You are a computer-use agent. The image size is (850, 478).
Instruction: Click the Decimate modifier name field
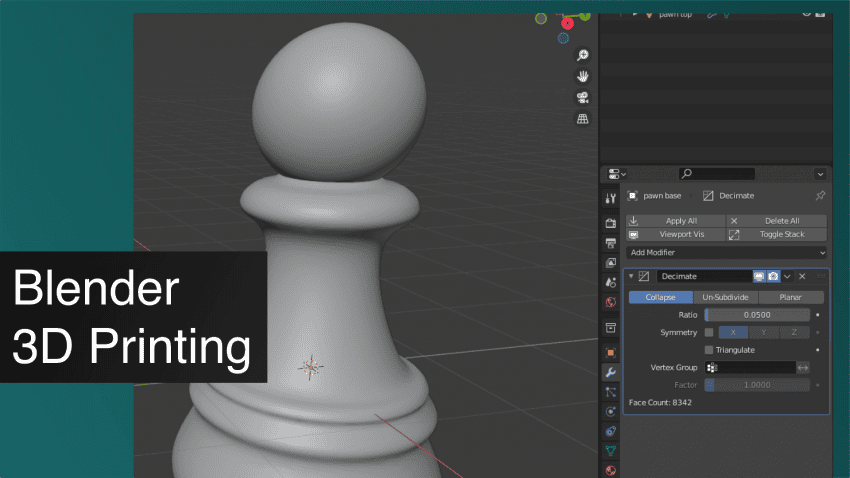[704, 276]
